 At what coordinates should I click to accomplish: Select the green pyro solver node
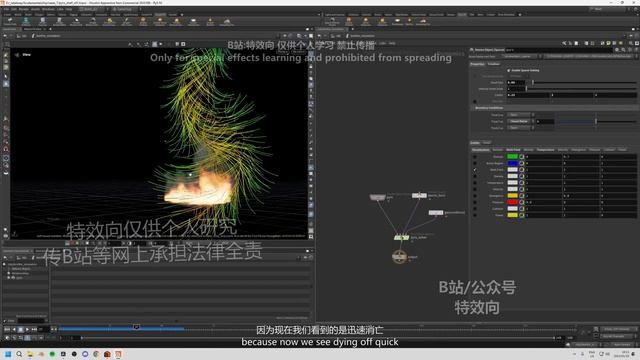point(401,237)
